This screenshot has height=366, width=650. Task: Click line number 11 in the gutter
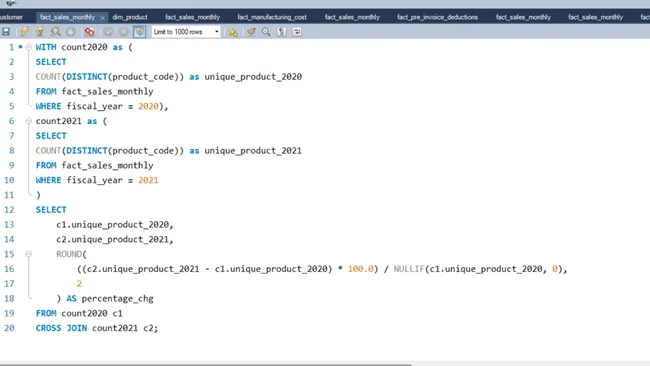[9, 195]
